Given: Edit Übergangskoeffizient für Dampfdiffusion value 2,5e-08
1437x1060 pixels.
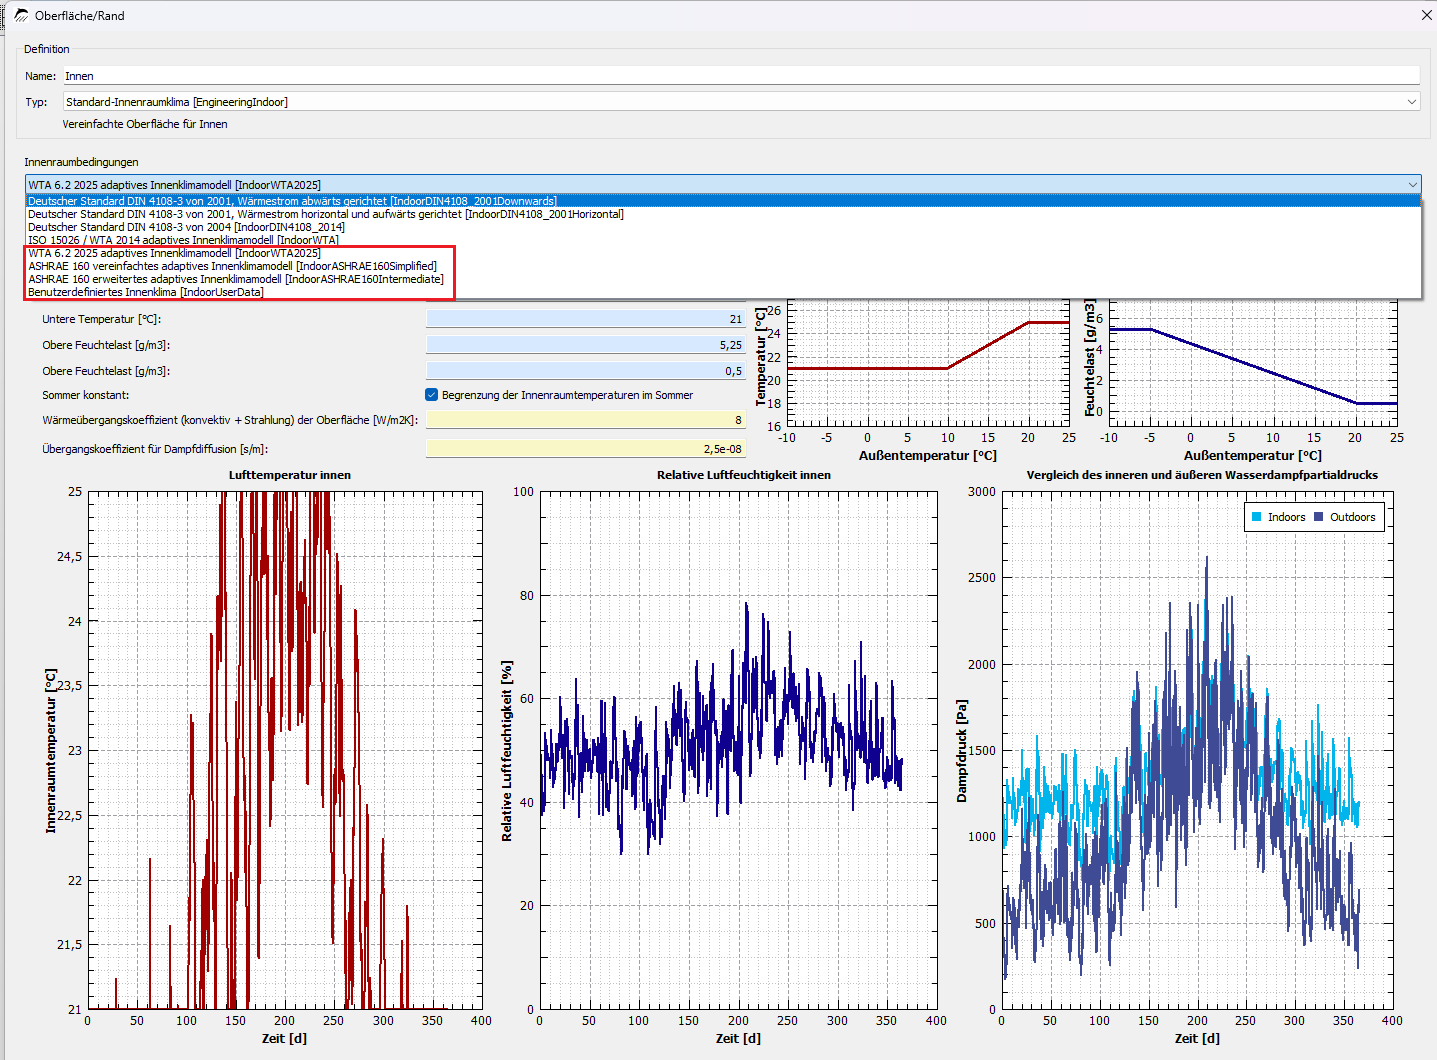Looking at the screenshot, I should pos(586,449).
